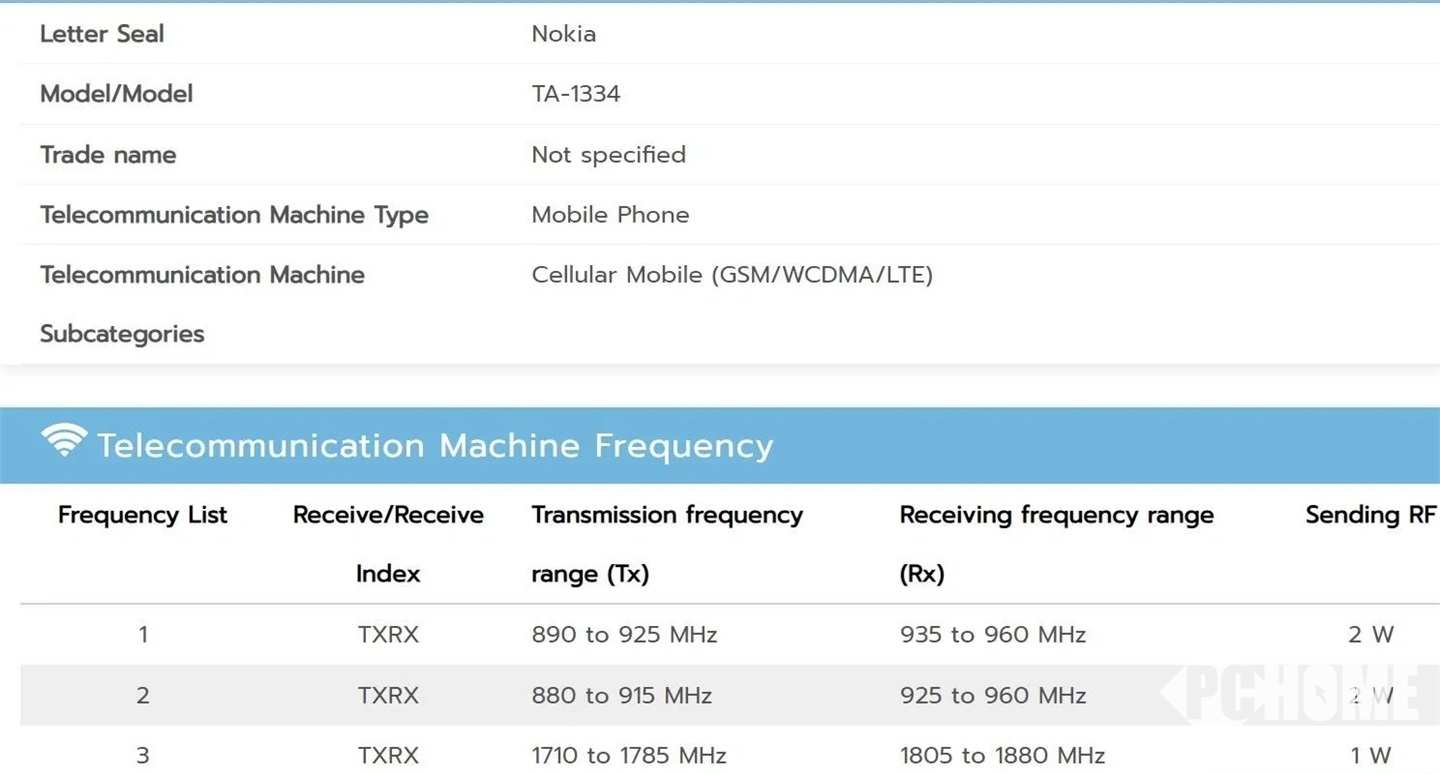Select the 890 to 925 MHz cell
1440x774 pixels.
click(624, 635)
